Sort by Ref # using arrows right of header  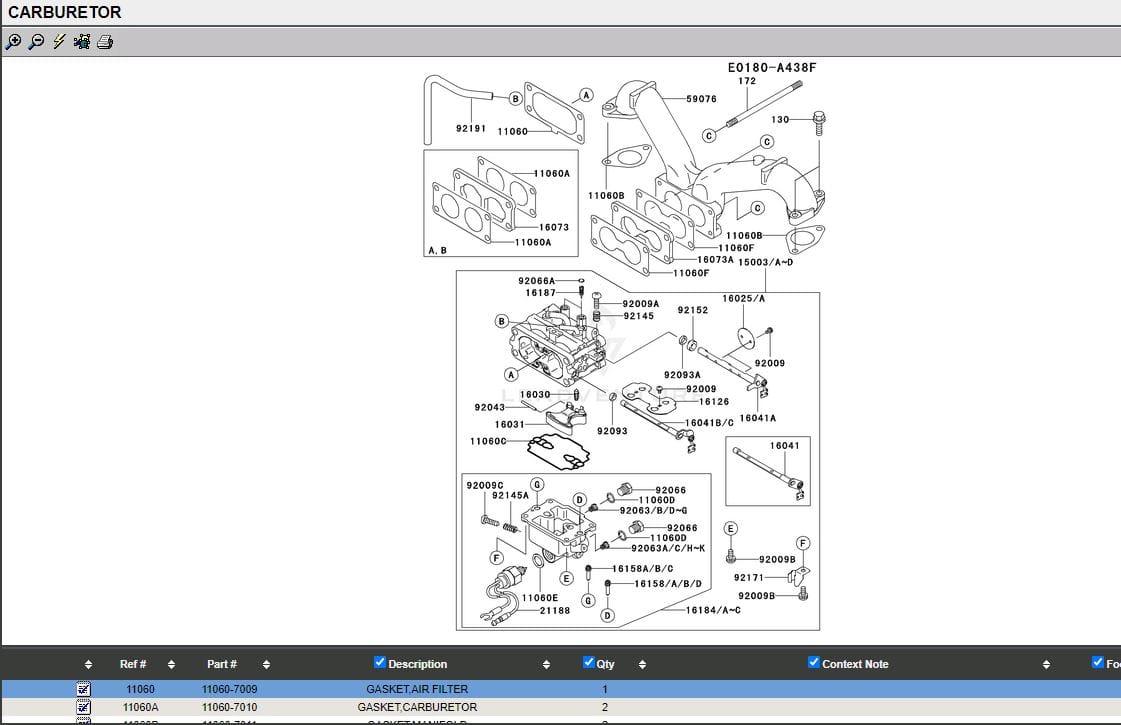[171, 664]
